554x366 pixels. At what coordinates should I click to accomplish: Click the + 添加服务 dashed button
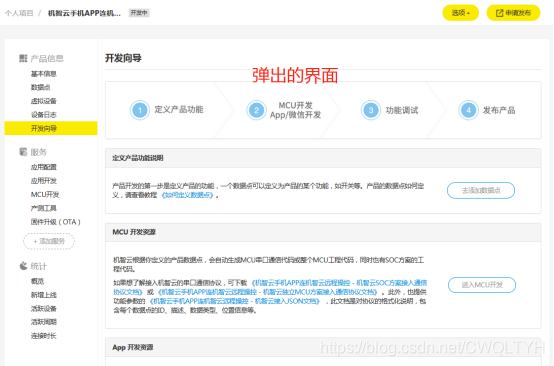[49, 241]
